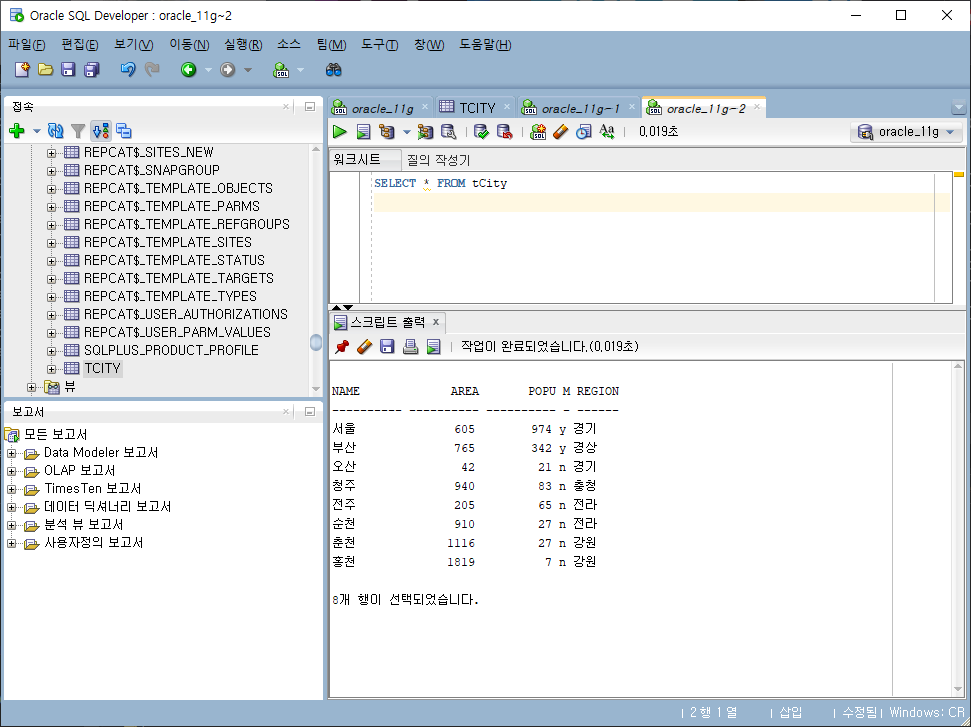Save the script output

(x=387, y=346)
